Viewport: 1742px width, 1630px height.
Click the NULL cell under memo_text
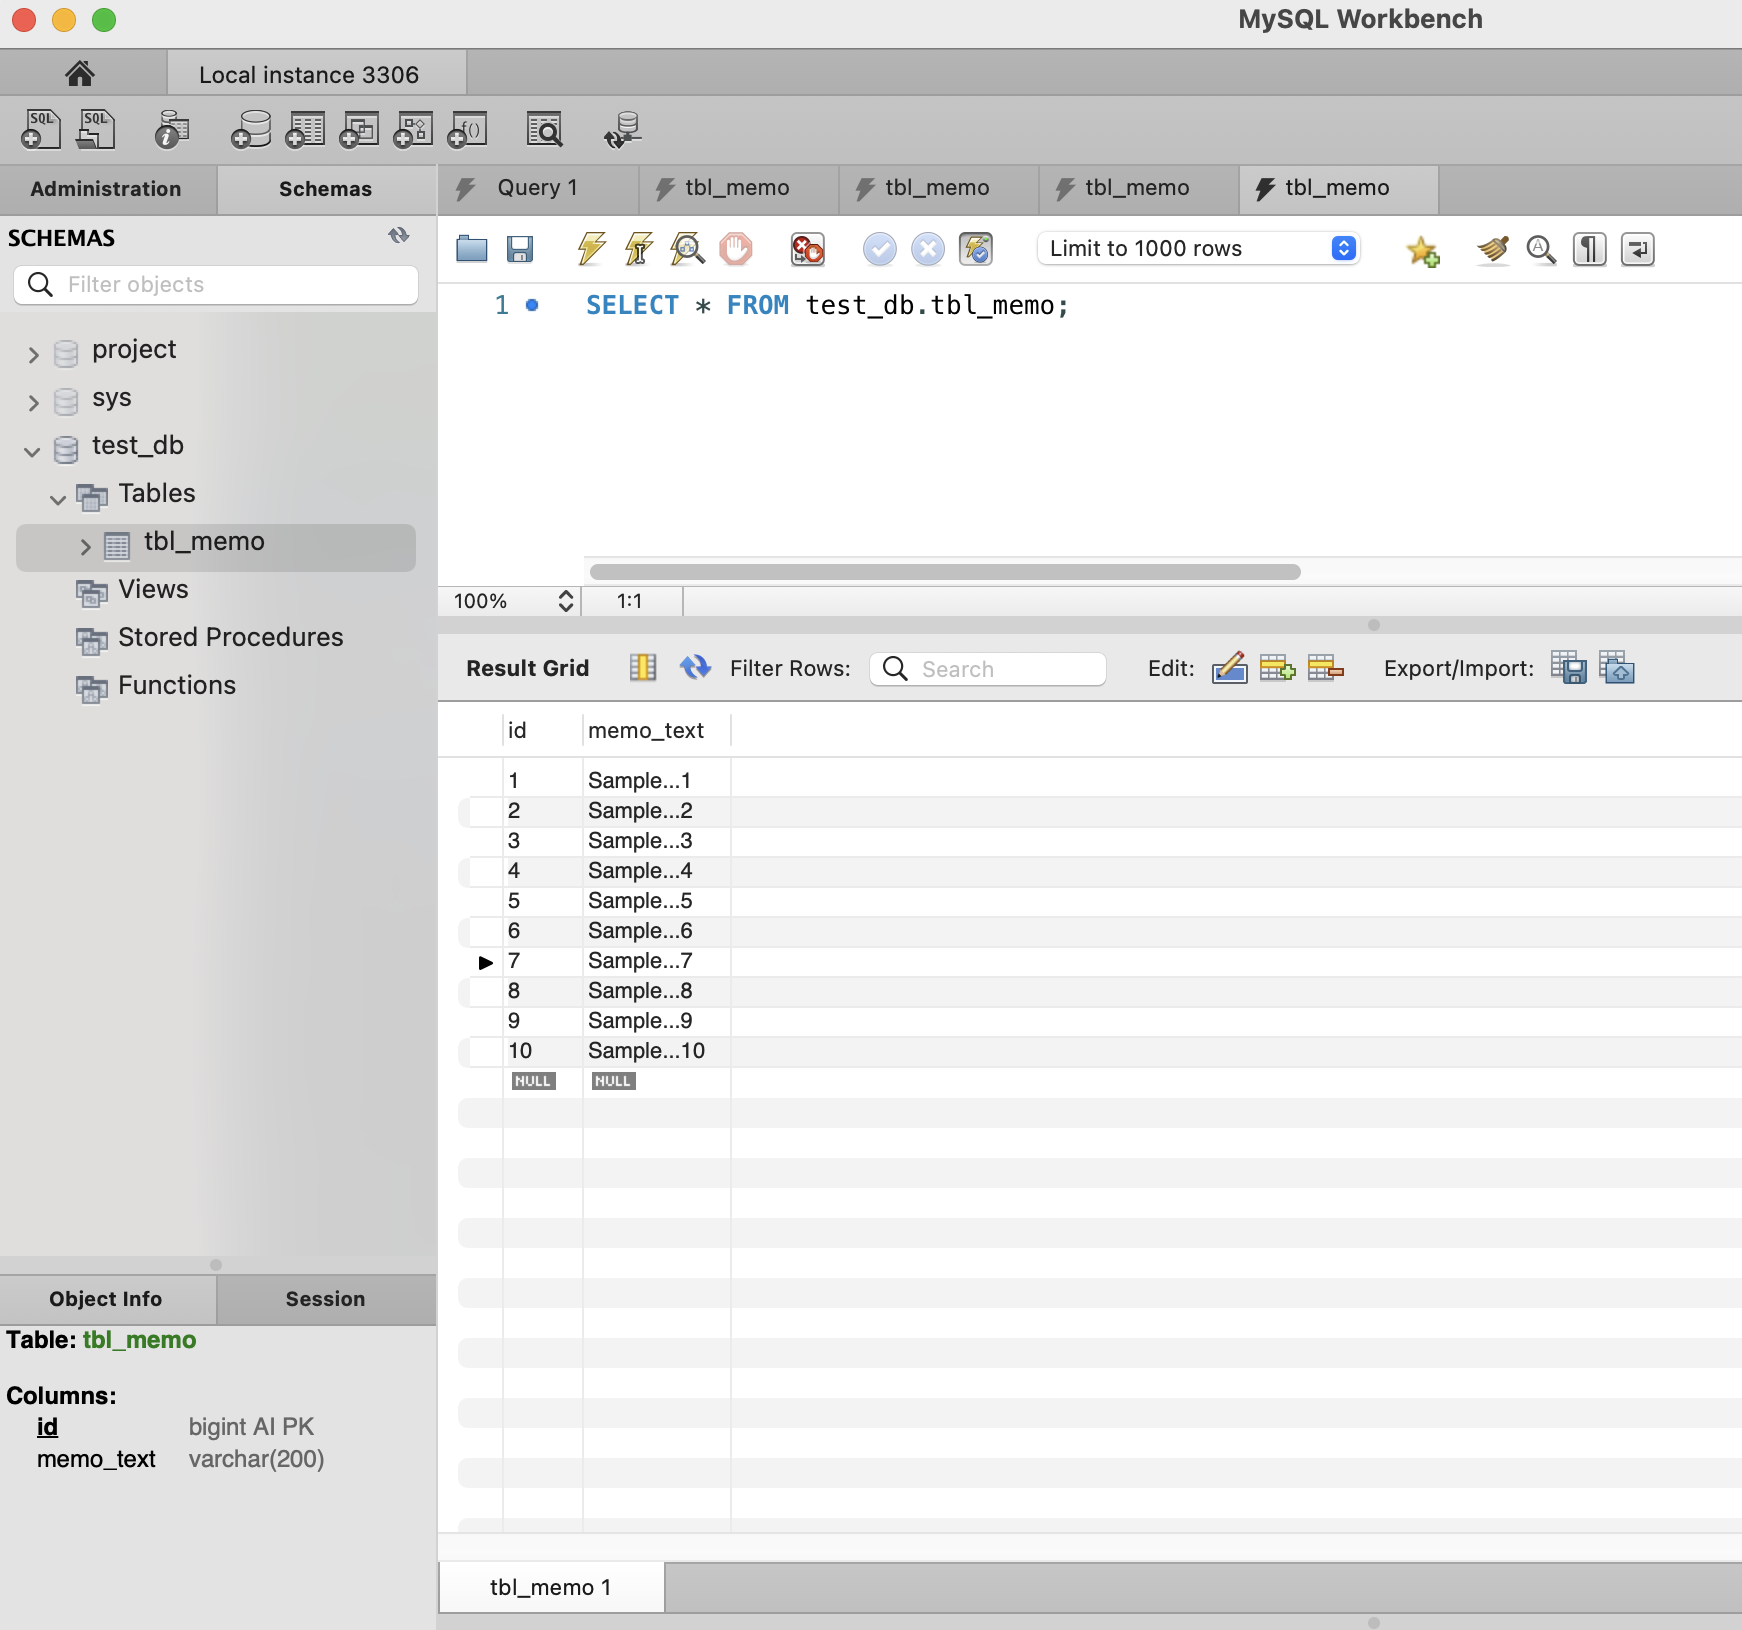(613, 1081)
